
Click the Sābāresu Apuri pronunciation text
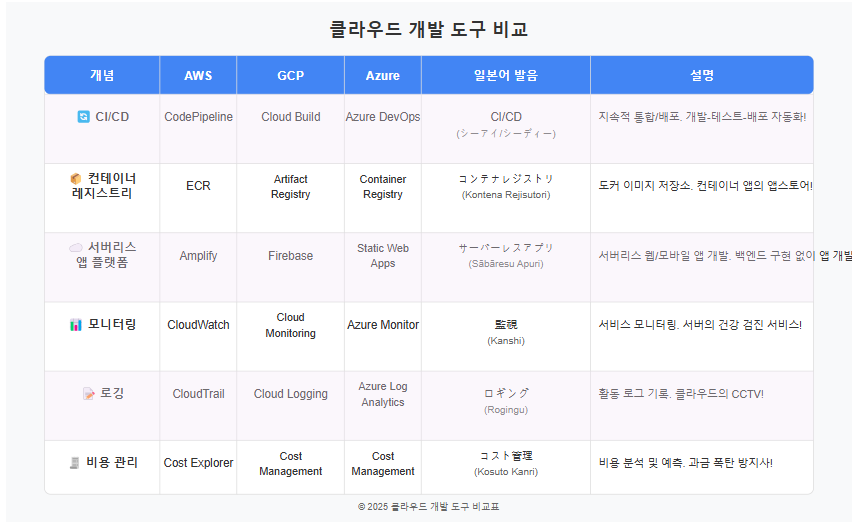[x=506, y=264]
